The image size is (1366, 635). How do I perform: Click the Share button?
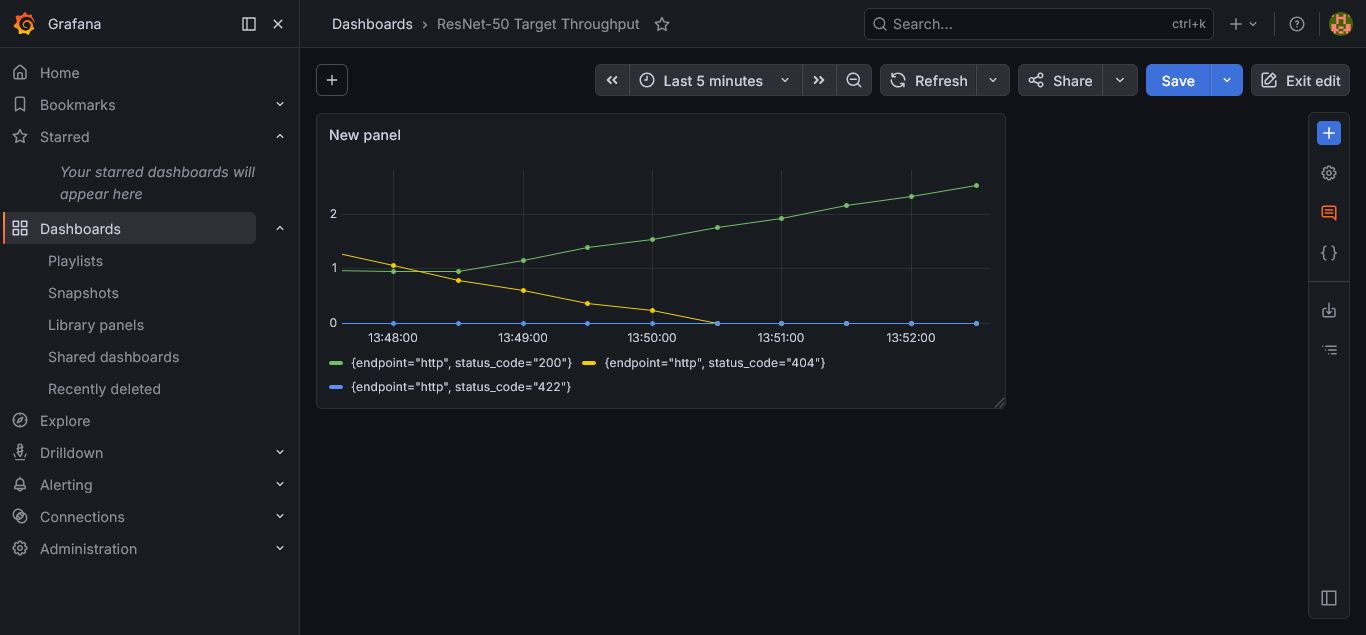1061,80
